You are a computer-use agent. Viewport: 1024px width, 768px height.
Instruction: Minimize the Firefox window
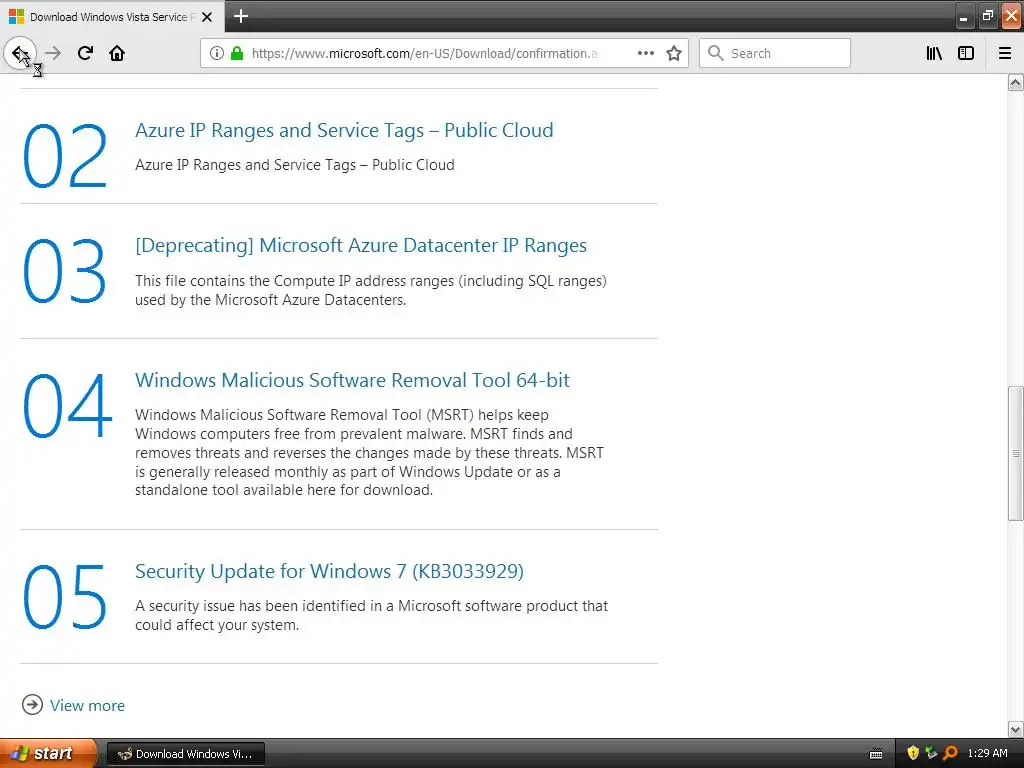(x=963, y=16)
